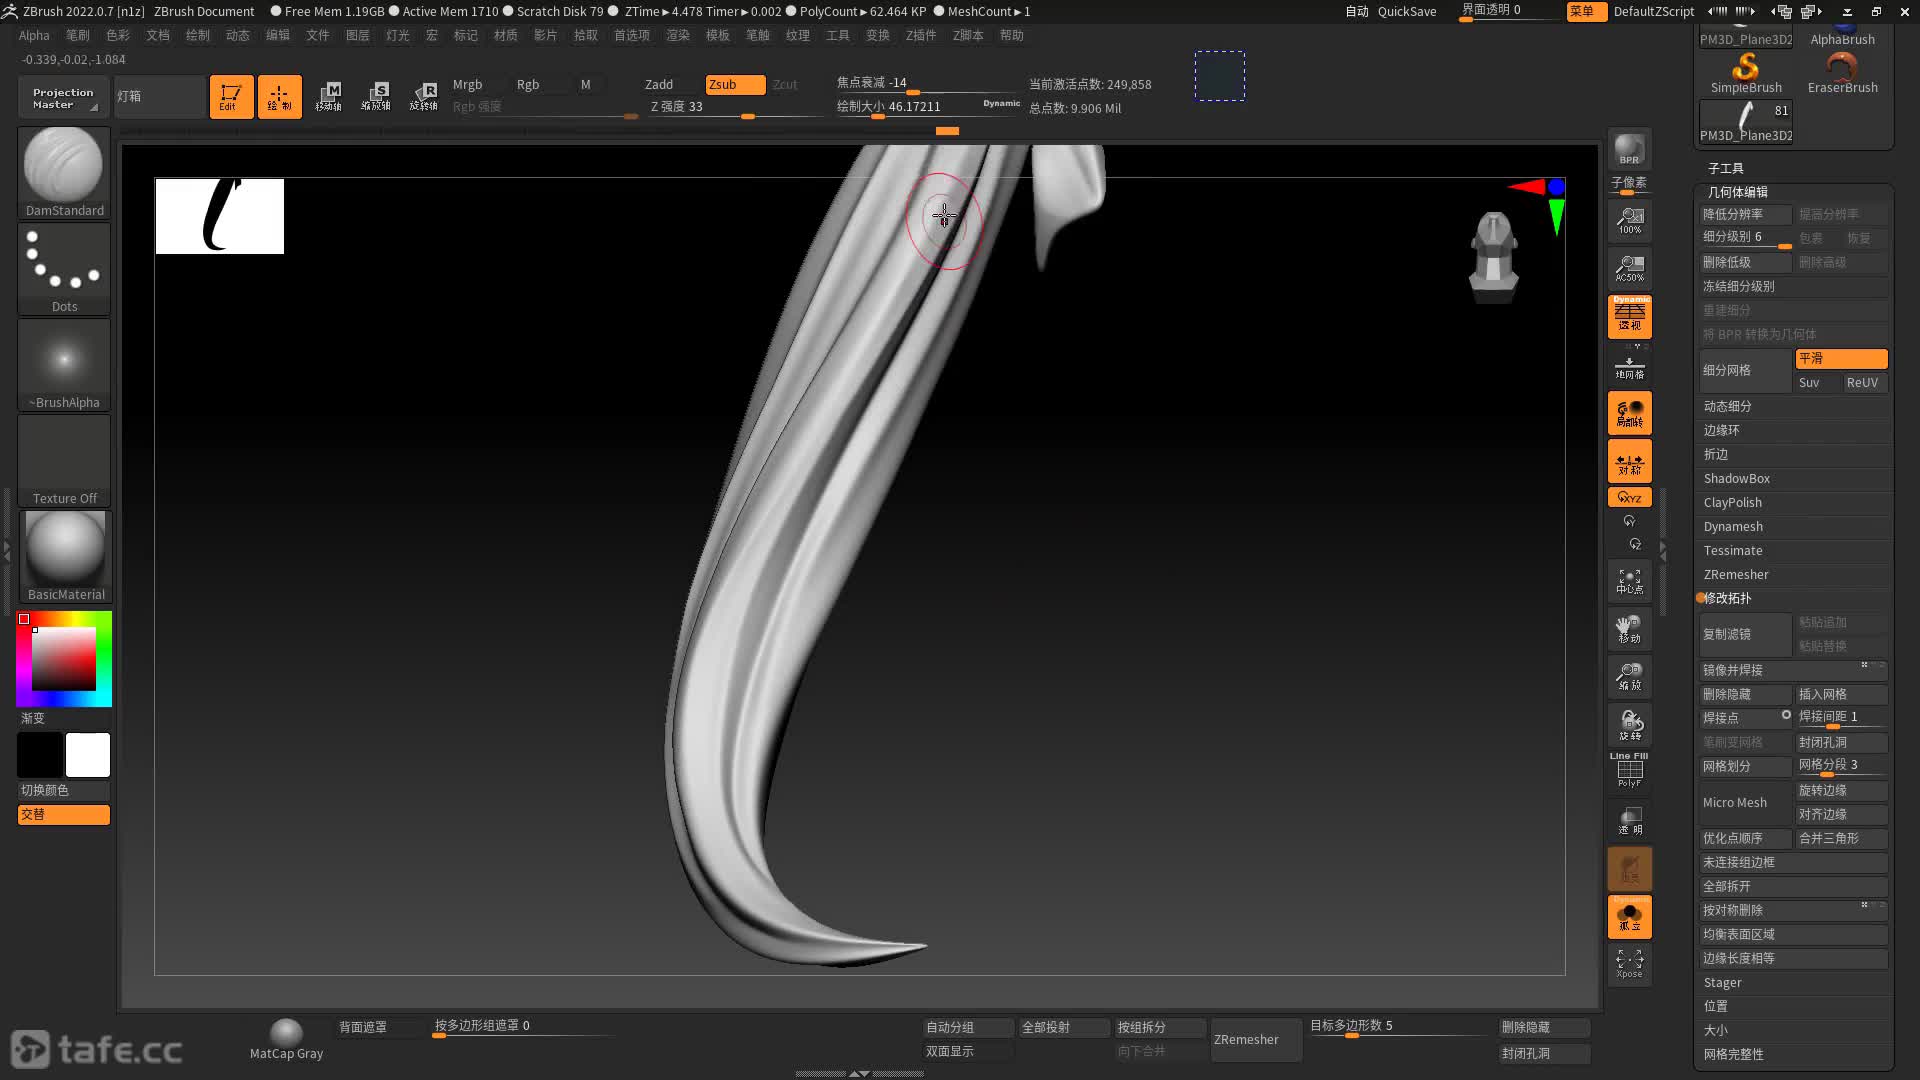Click the QuickSave button
Screen dimensions: 1920x1080
click(1406, 11)
